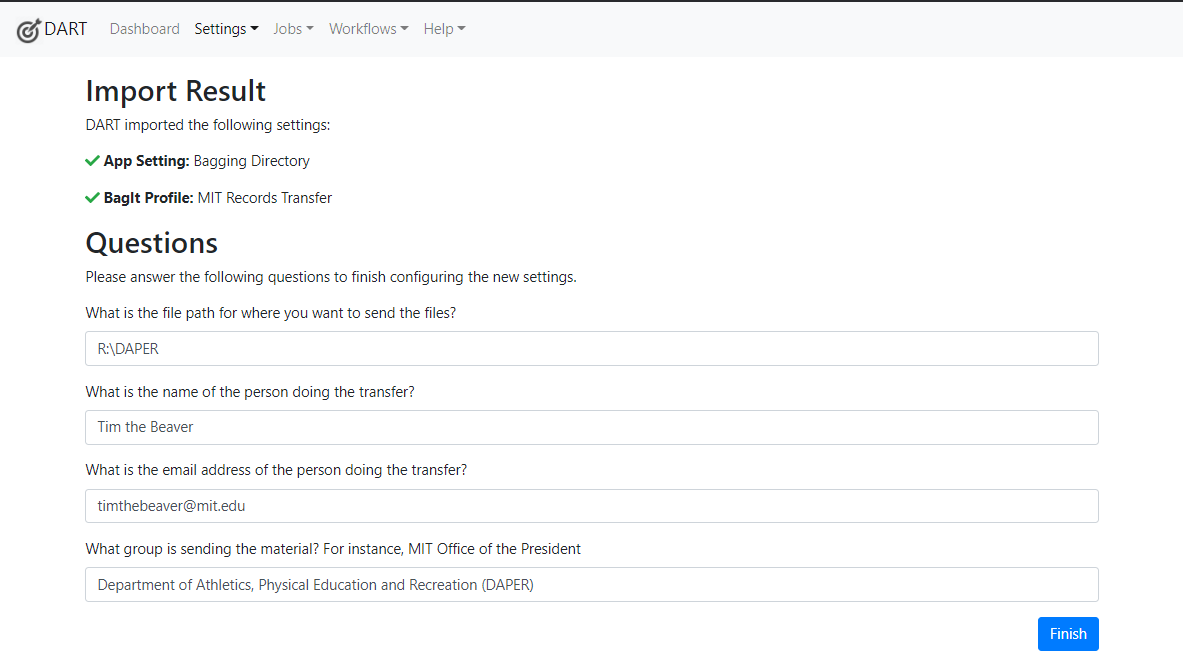The image size is (1183, 672).
Task: Focus the email field with timthebeaver@mit.edu
Action: click(x=592, y=506)
